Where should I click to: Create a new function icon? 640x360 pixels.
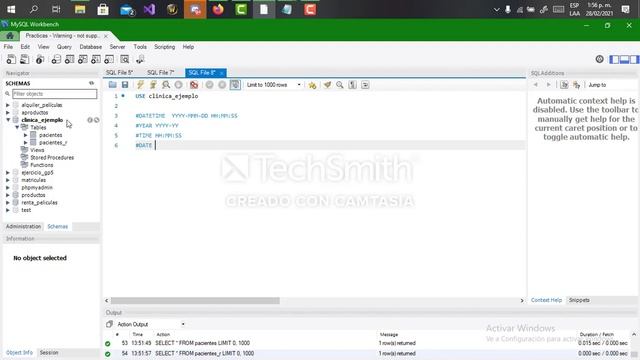click(x=109, y=59)
